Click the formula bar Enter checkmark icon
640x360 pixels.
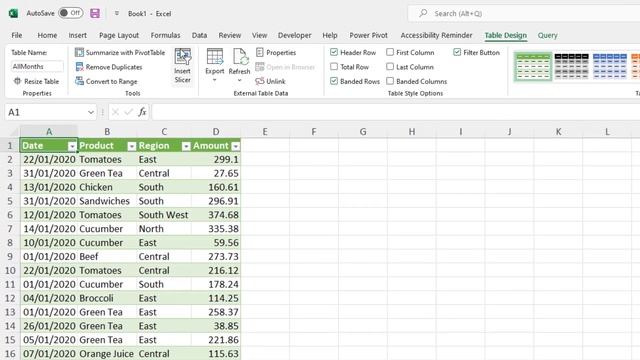(x=129, y=112)
